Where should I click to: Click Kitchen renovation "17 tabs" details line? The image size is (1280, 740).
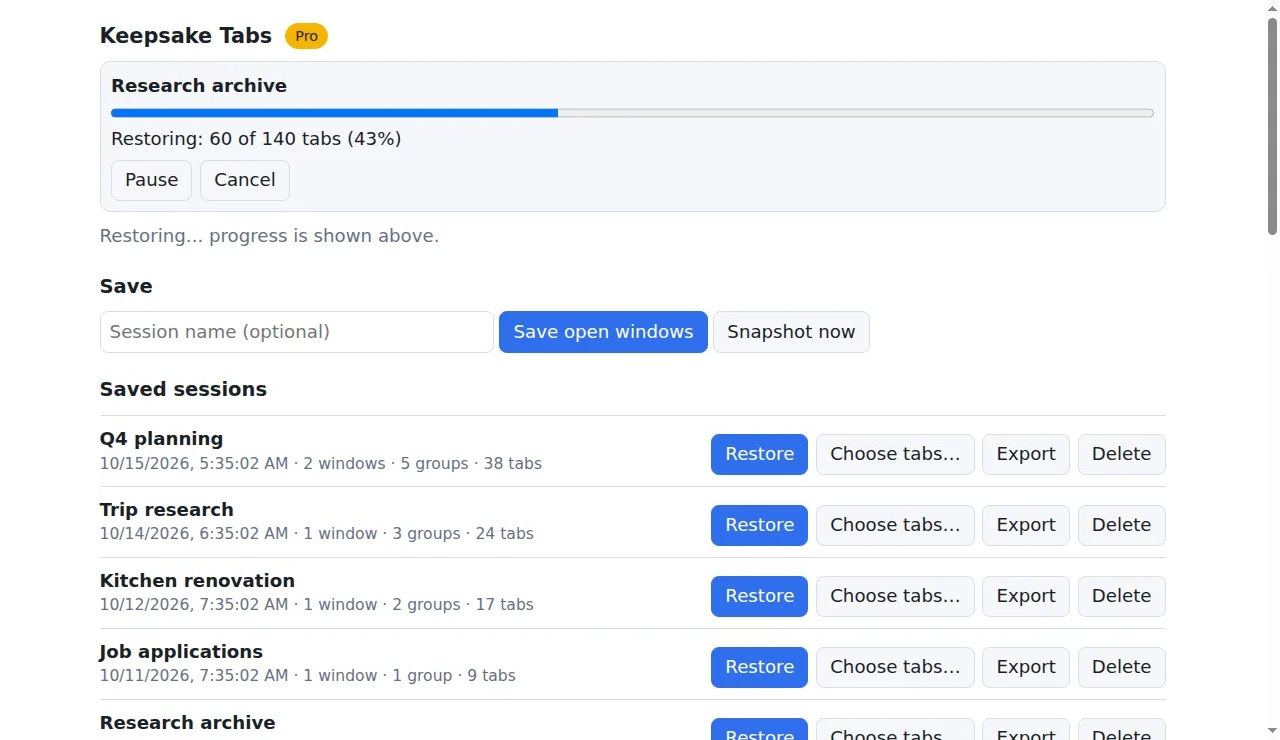(317, 605)
